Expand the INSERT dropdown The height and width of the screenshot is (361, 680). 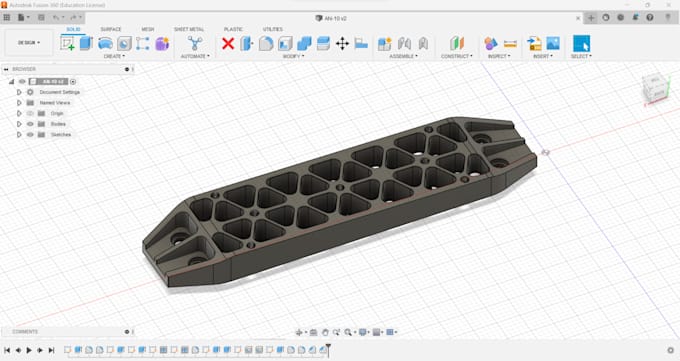[x=543, y=56]
